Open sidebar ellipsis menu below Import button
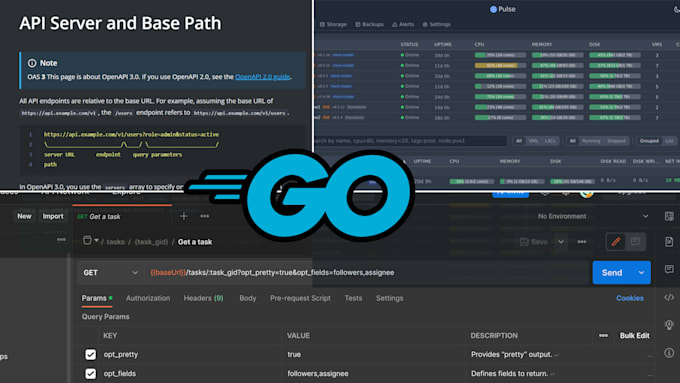Image resolution: width=680 pixels, height=383 pixels. (x=61, y=239)
